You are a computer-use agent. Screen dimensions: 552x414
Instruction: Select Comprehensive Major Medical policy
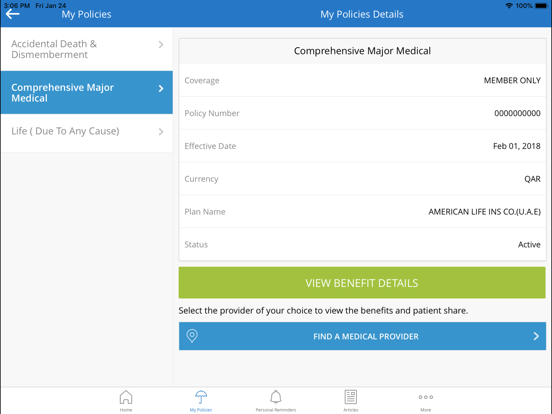(x=87, y=92)
